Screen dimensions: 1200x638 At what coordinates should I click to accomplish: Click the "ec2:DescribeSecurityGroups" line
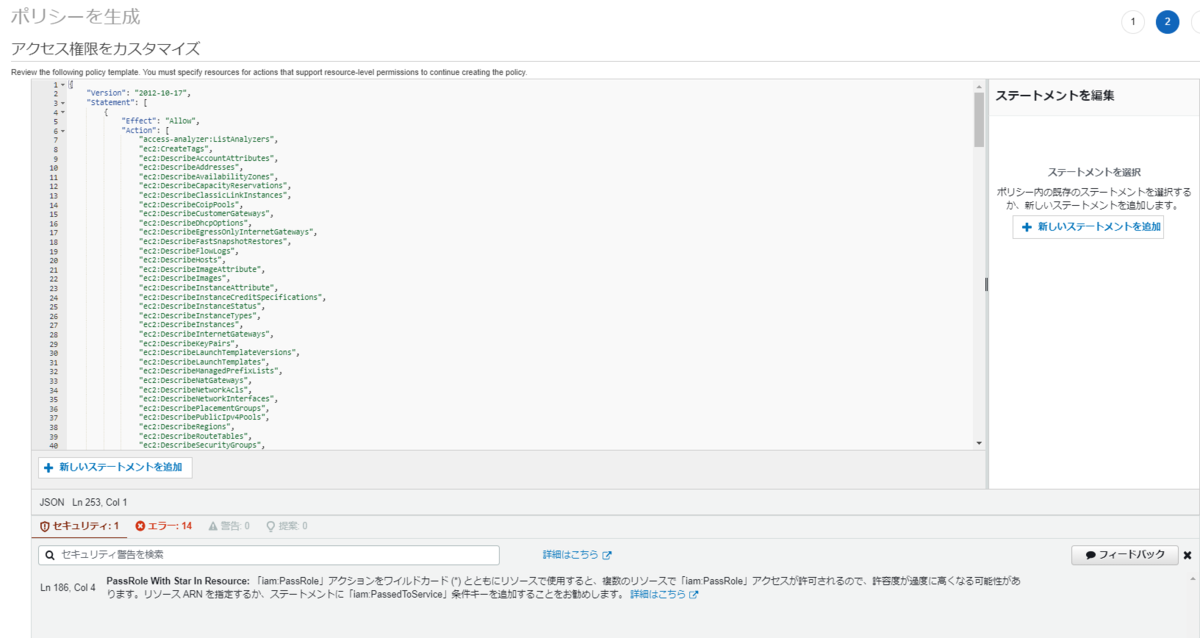pyautogui.click(x=202, y=445)
